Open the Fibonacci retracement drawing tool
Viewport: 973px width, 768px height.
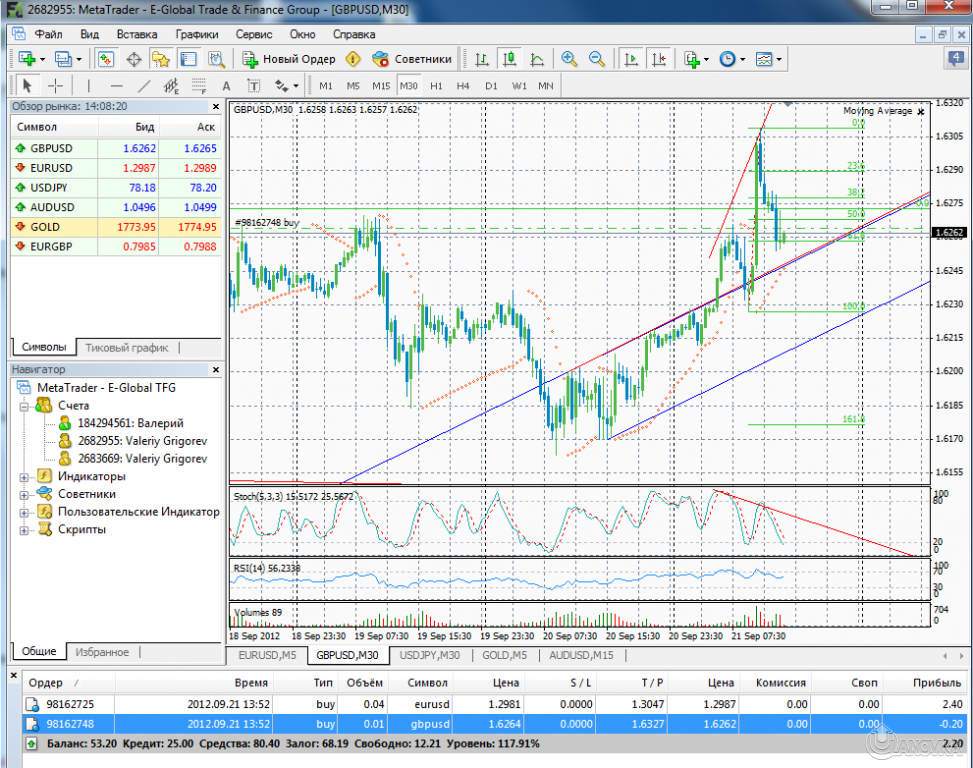(197, 86)
